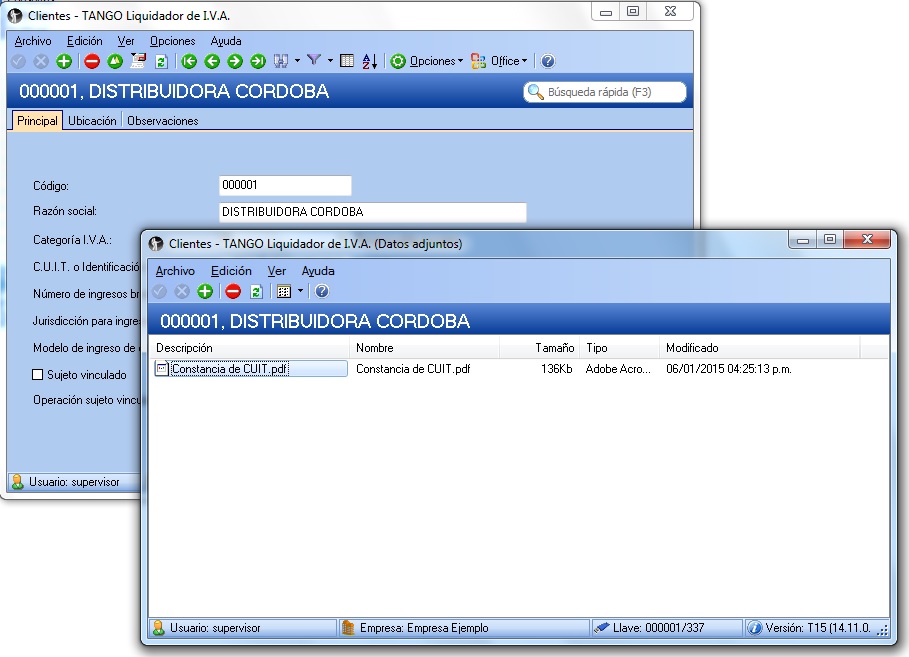
Task: Click the grayed checkmark in Datos adjuntos toolbar
Action: 159,292
